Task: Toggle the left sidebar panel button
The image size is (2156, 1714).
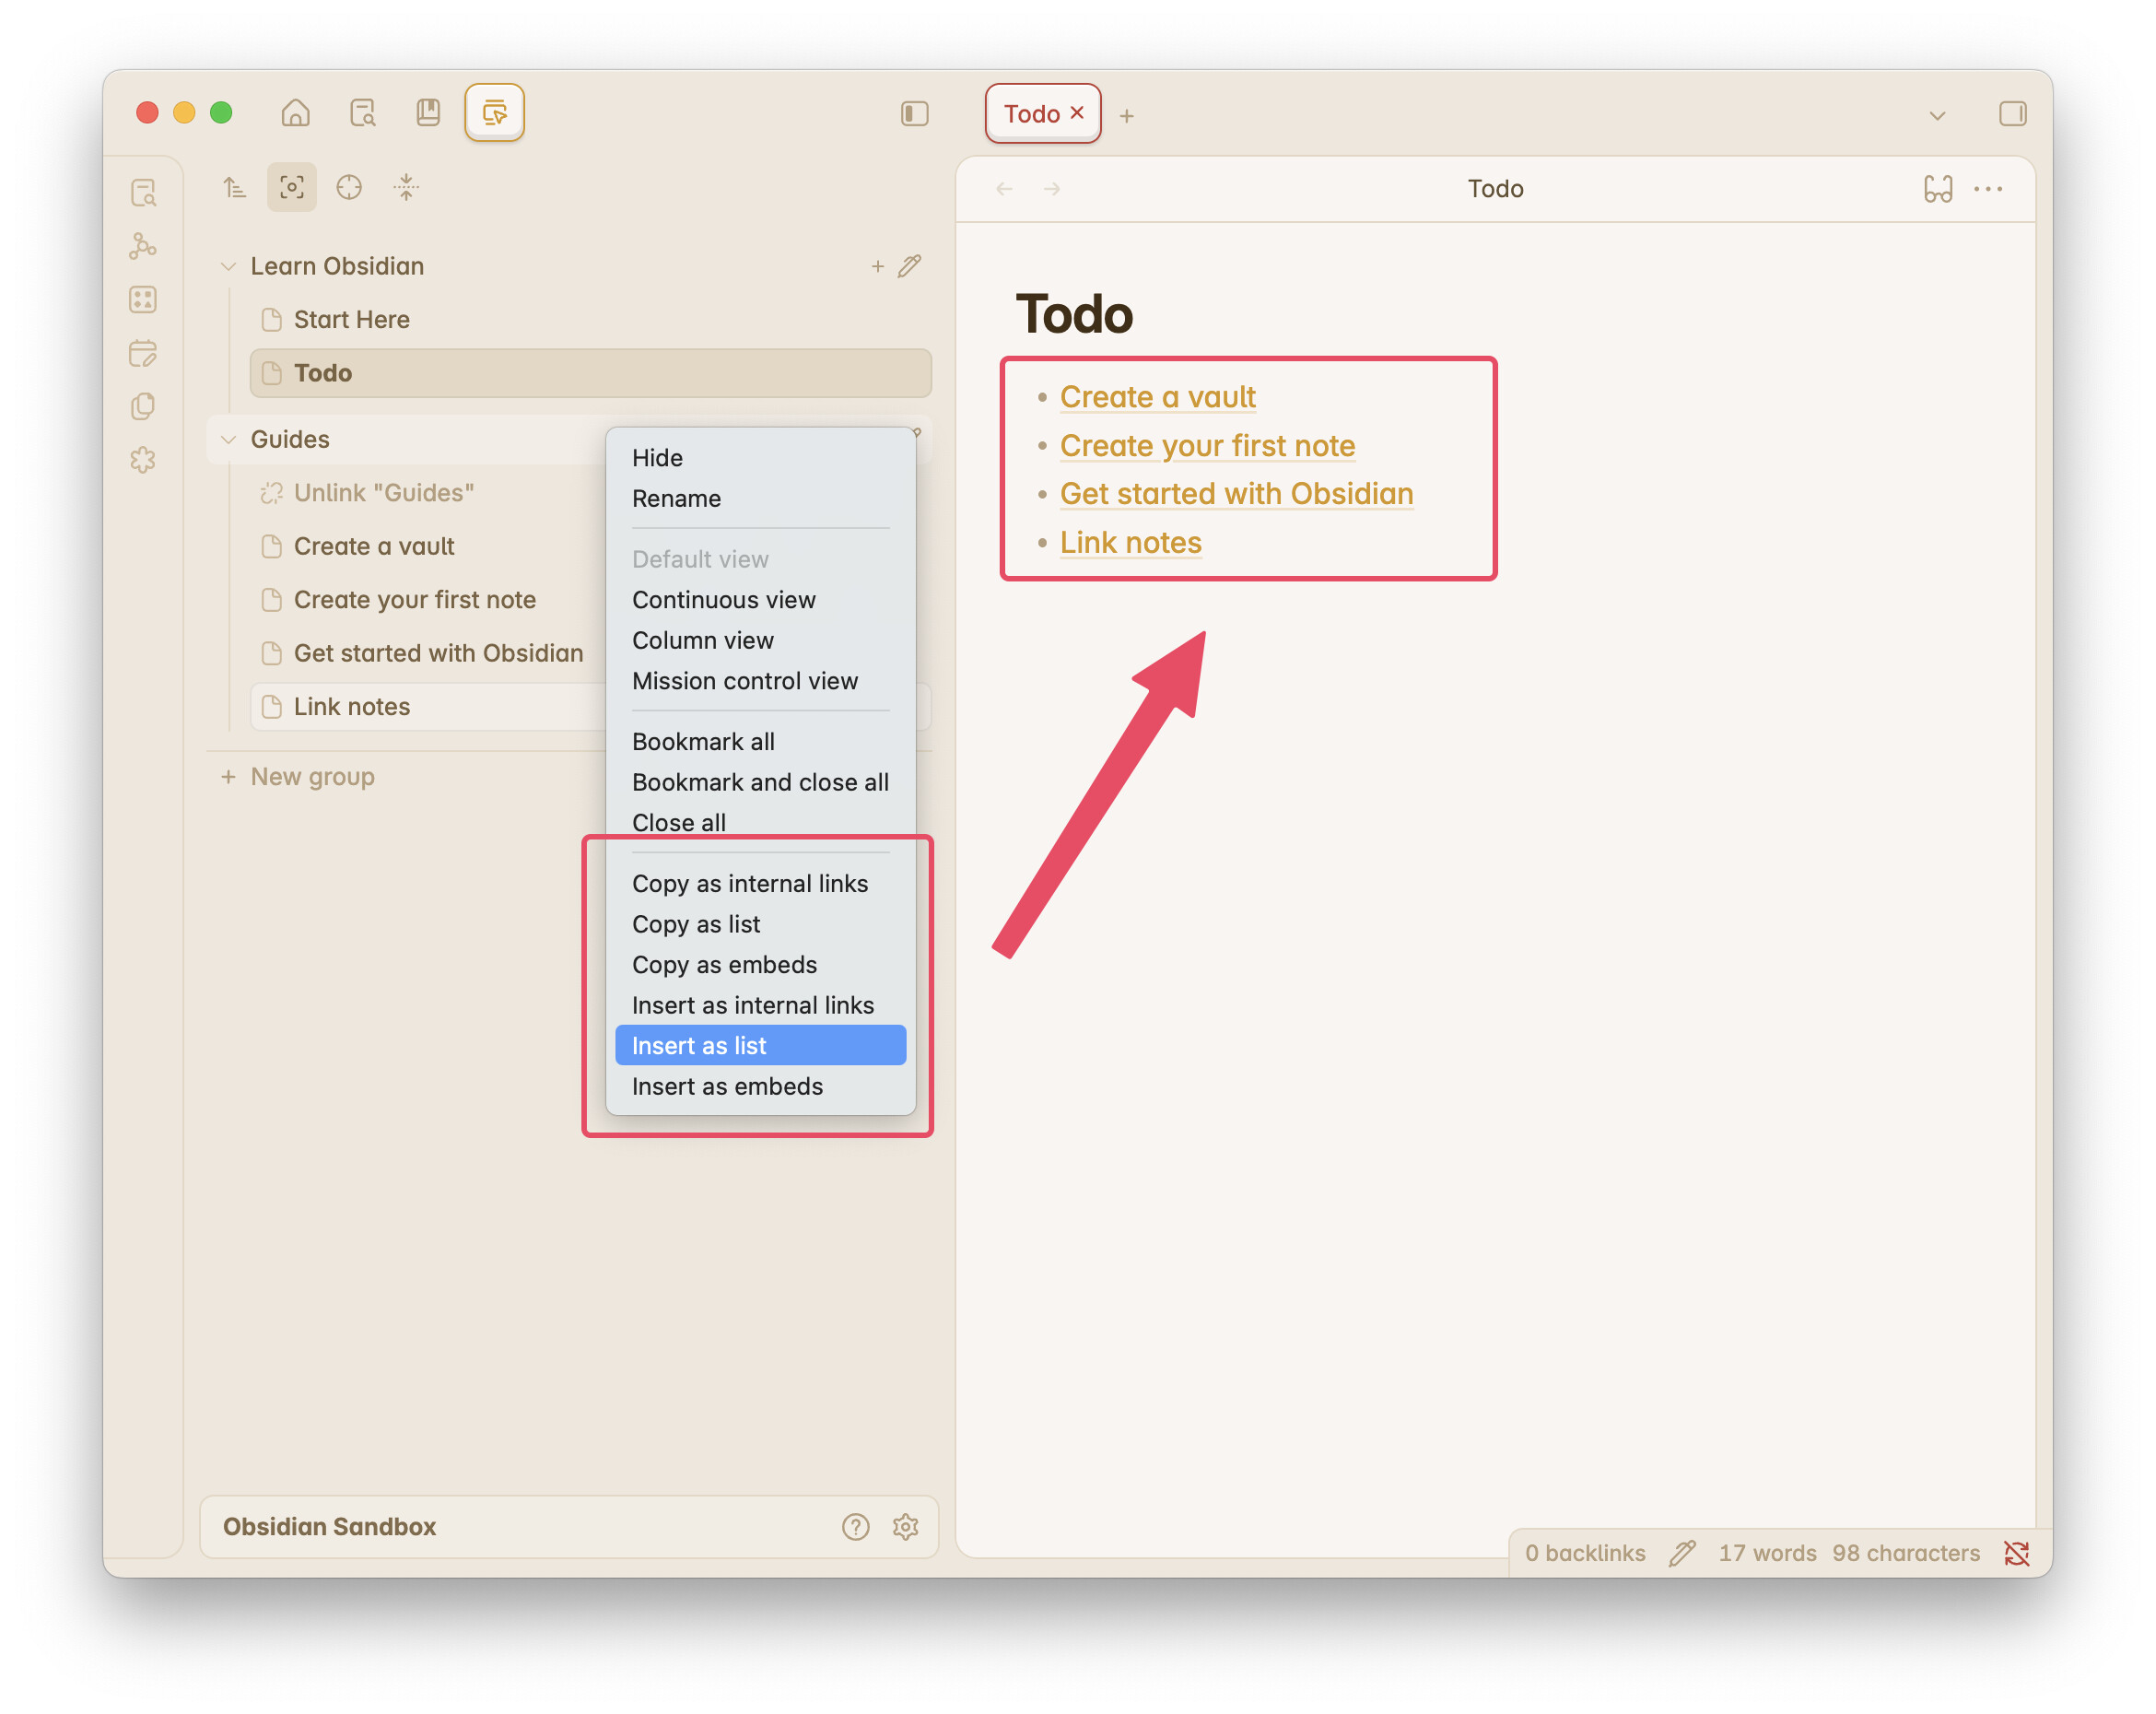Action: [914, 113]
